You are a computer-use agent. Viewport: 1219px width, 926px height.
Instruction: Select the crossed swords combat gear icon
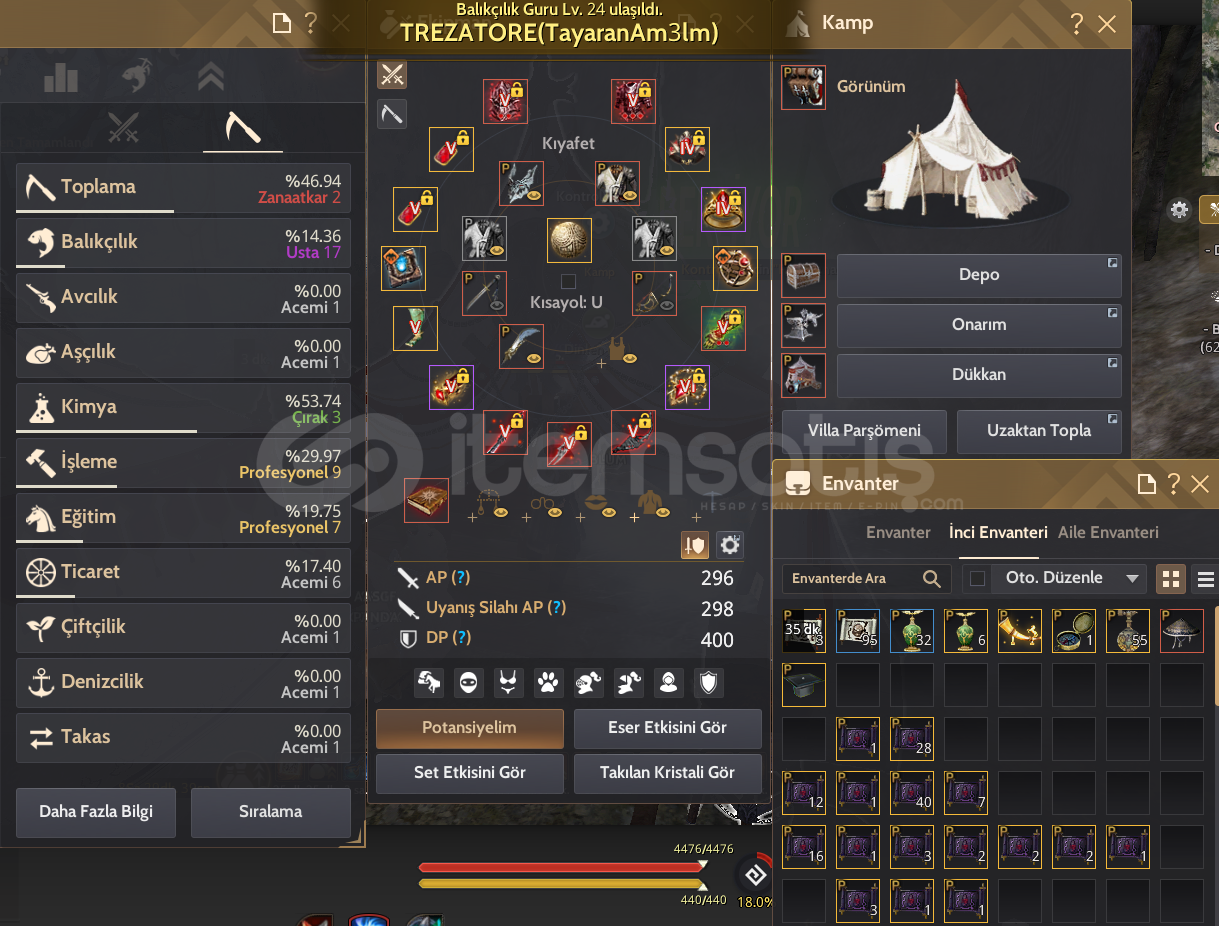392,74
